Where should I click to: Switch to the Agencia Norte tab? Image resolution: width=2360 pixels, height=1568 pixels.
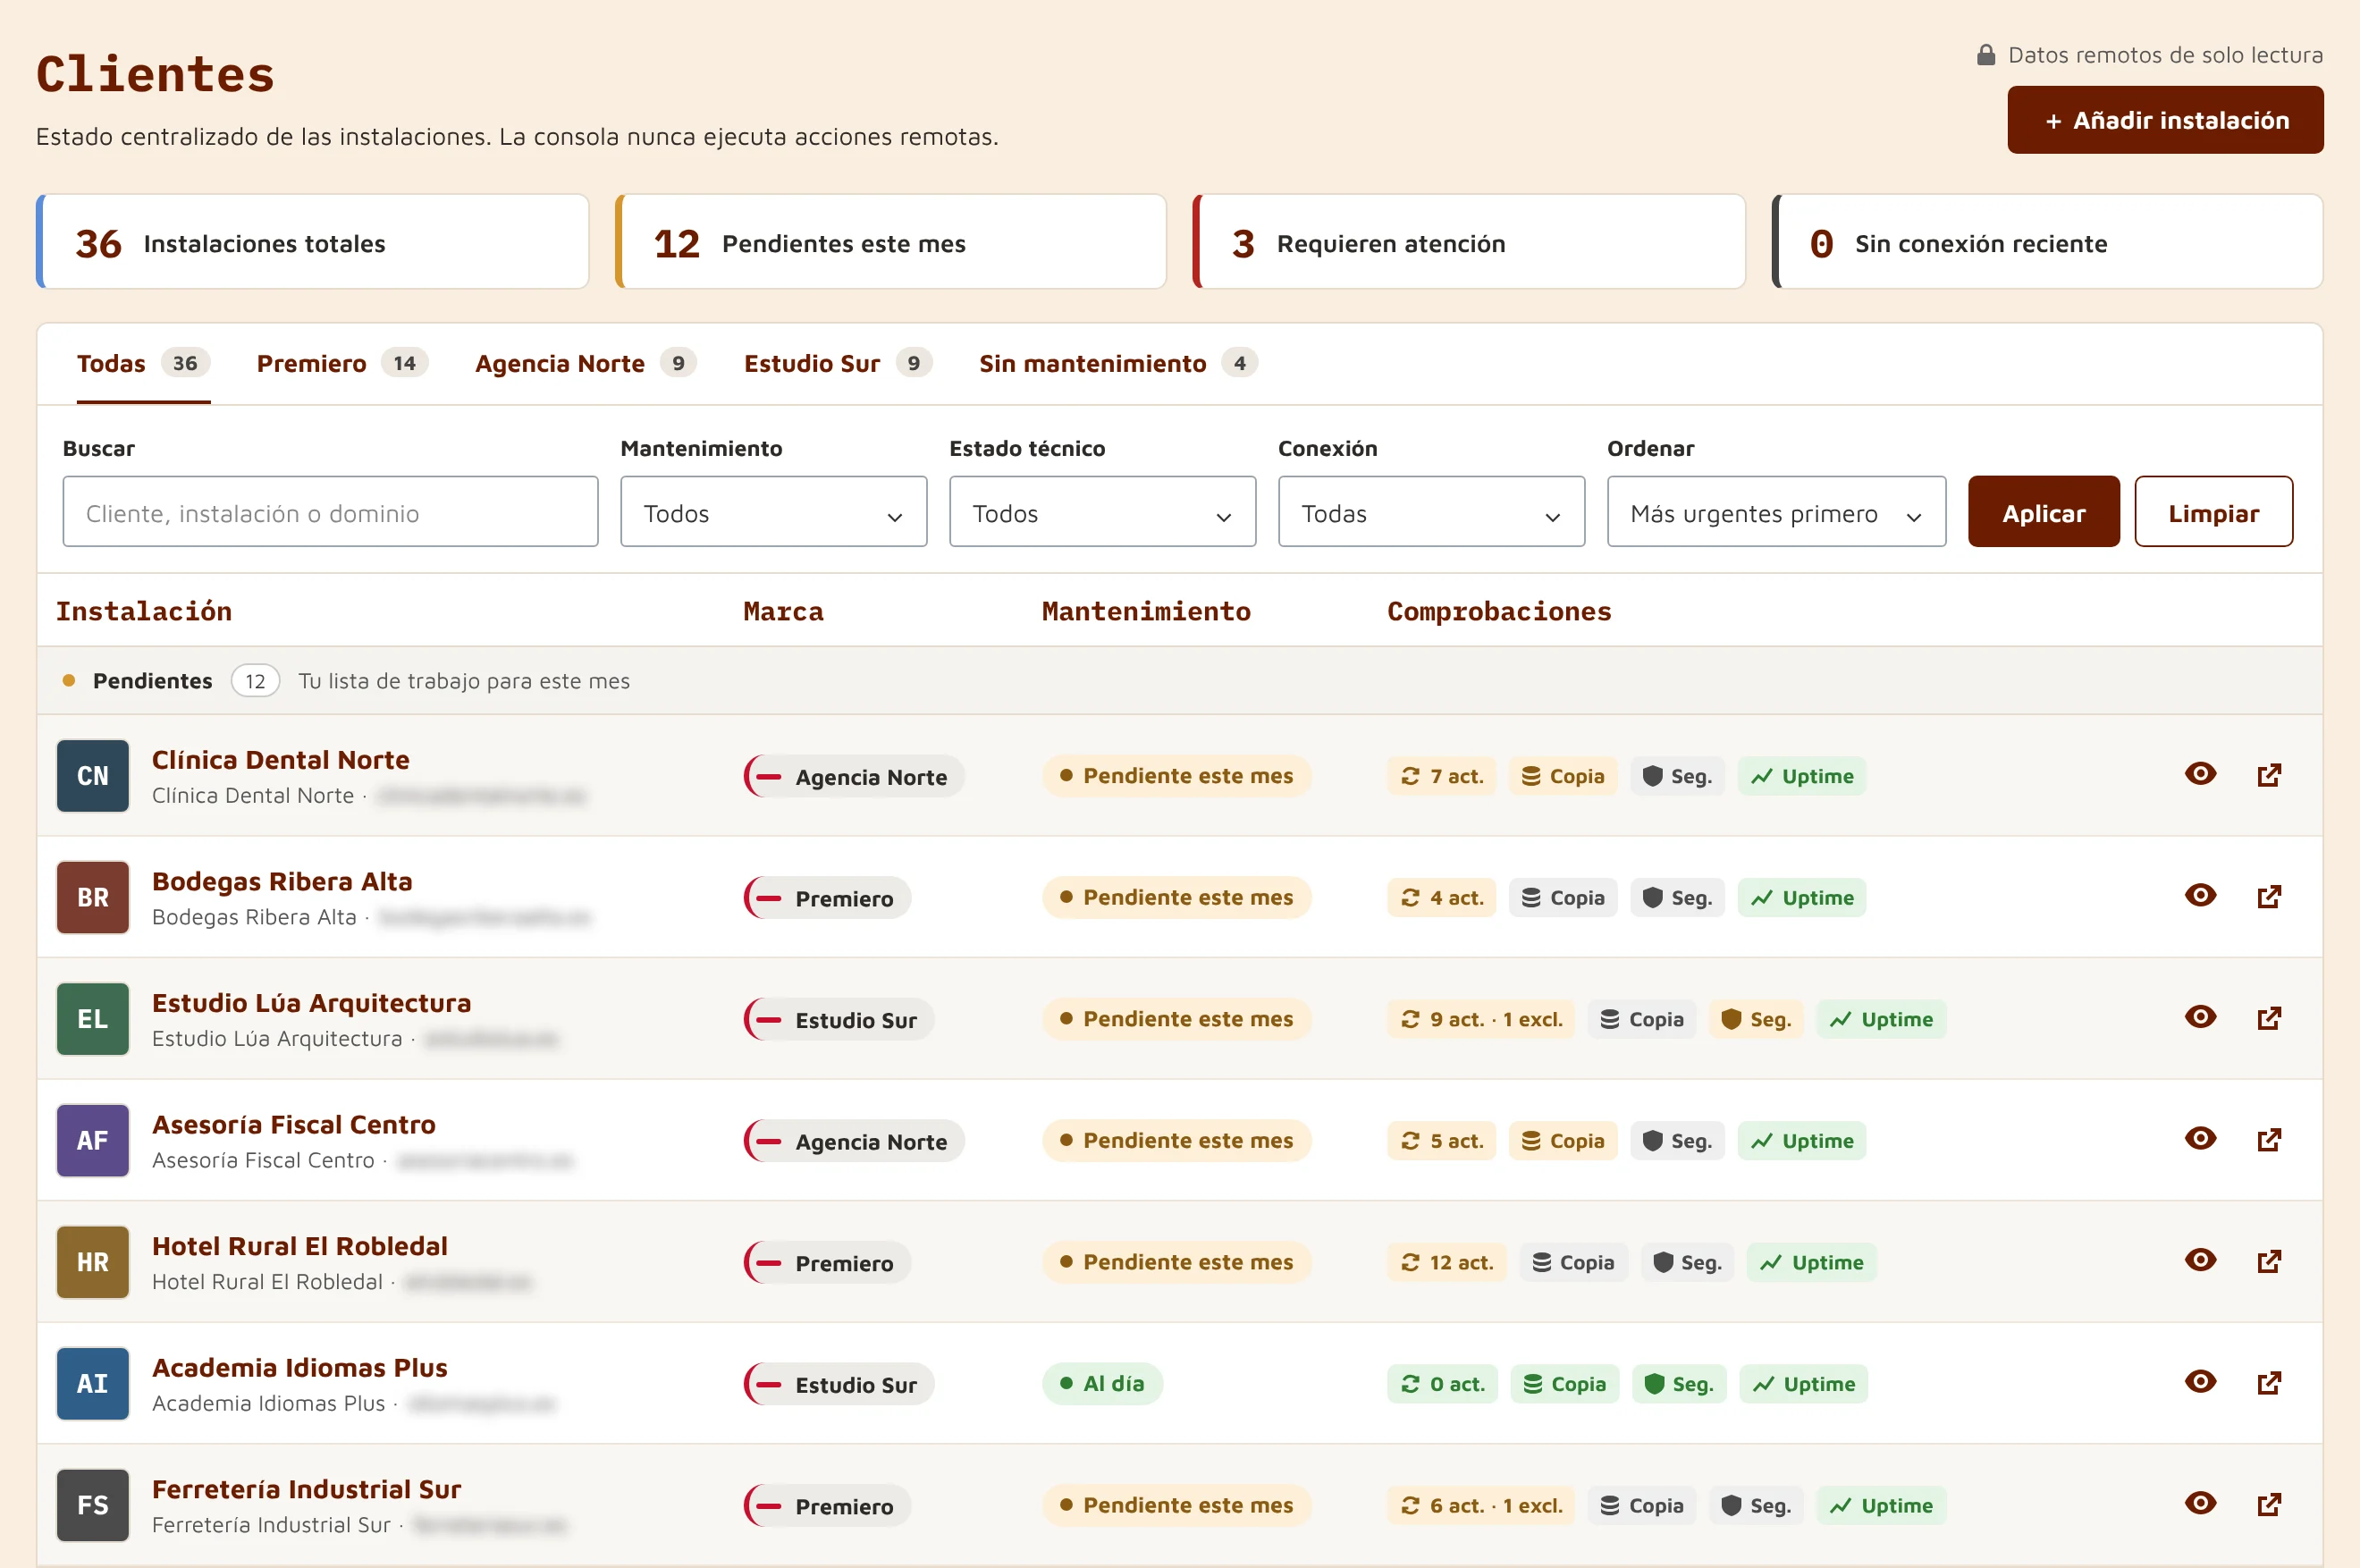tap(586, 364)
